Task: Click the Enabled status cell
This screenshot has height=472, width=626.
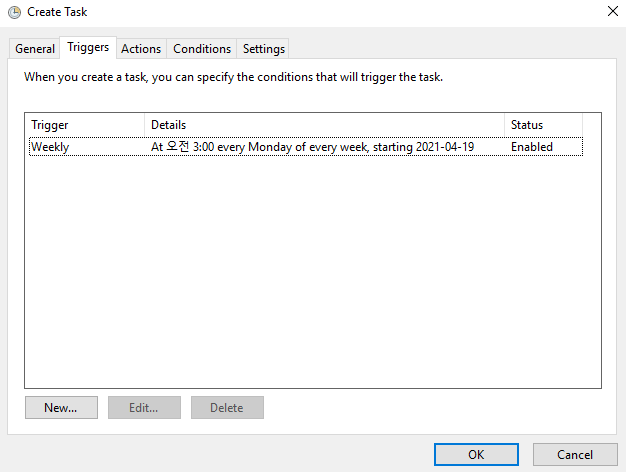Action: click(532, 147)
